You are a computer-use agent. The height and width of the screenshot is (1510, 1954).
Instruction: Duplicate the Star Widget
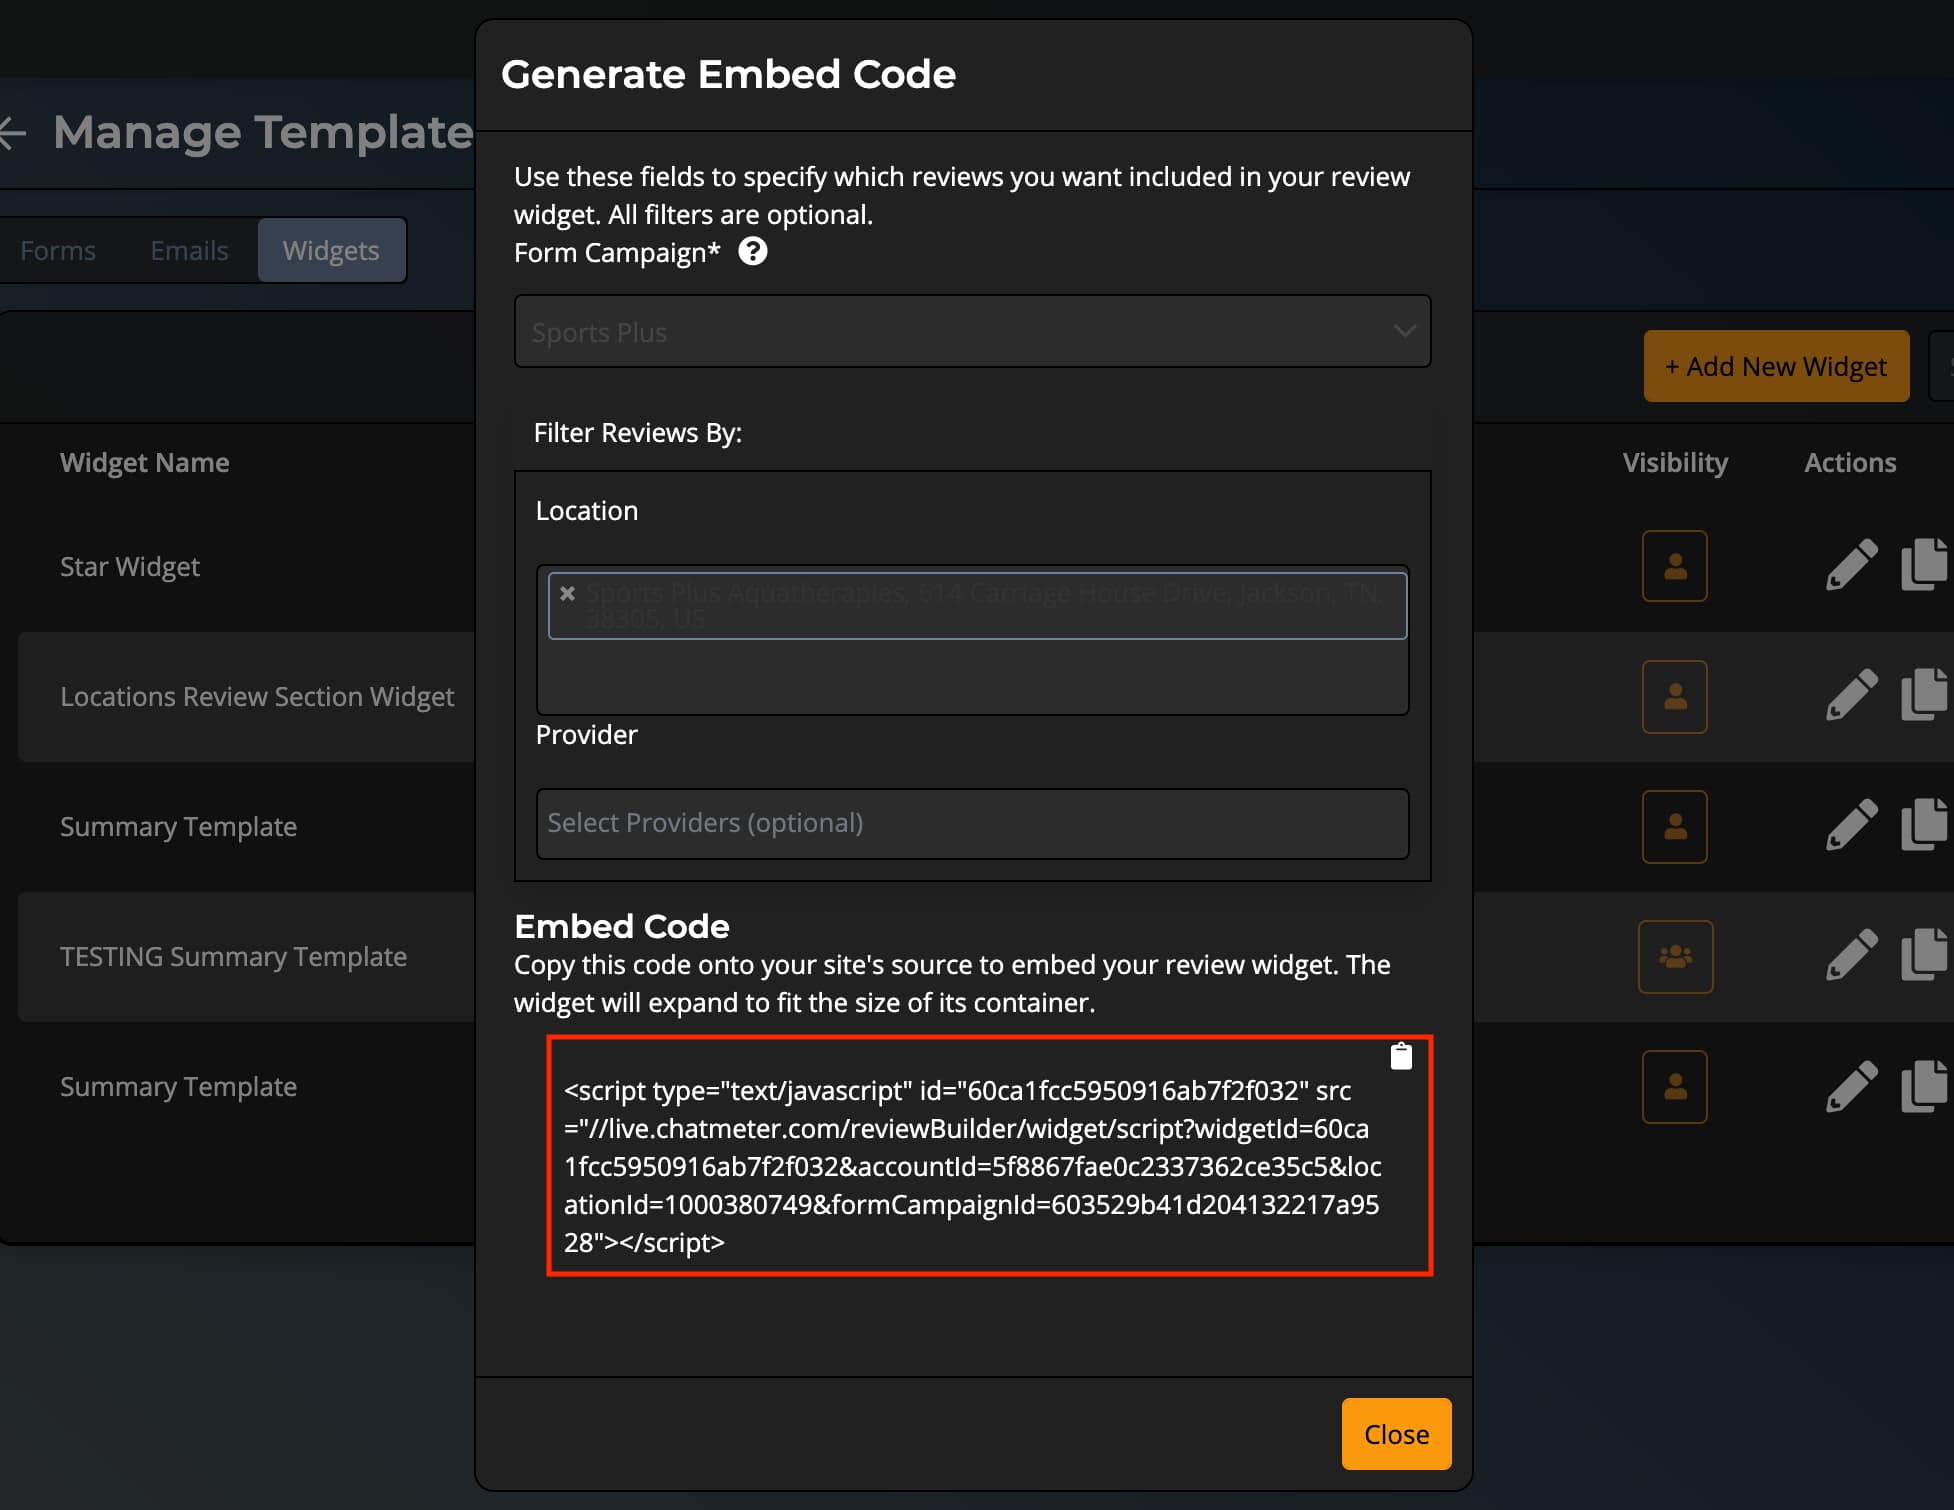(1925, 565)
